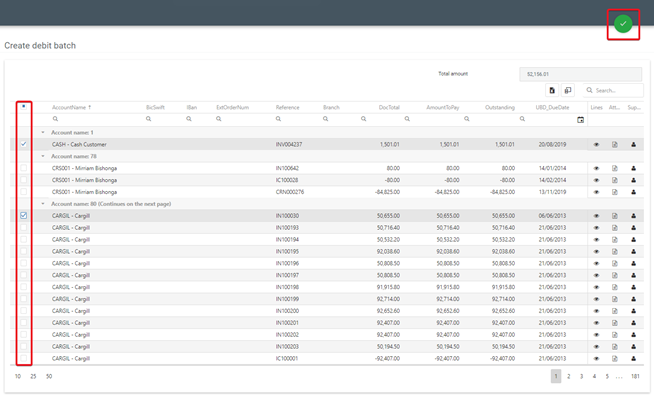Collapse the Account name: 78 group
This screenshot has height=397, width=654.
43,156
